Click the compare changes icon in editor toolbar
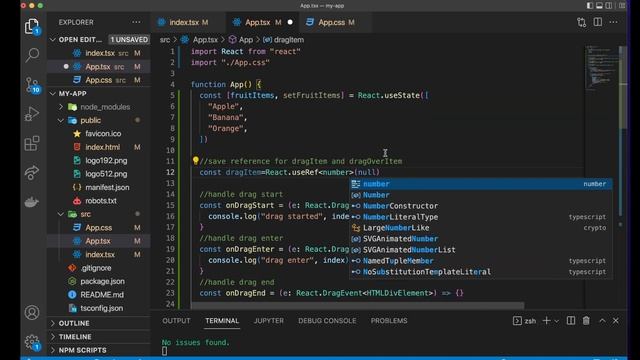Screen dimensions: 640x360 point(582,22)
